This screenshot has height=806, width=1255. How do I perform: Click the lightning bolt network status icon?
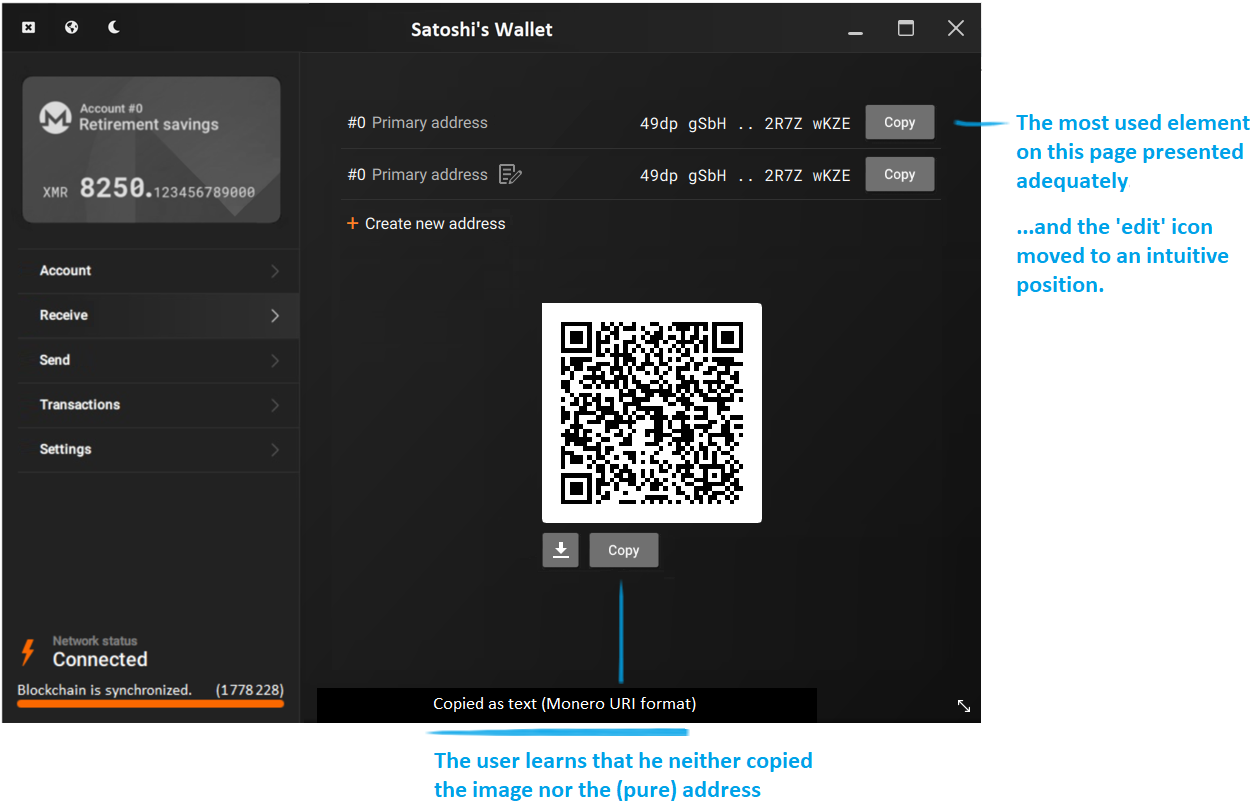pyautogui.click(x=28, y=653)
